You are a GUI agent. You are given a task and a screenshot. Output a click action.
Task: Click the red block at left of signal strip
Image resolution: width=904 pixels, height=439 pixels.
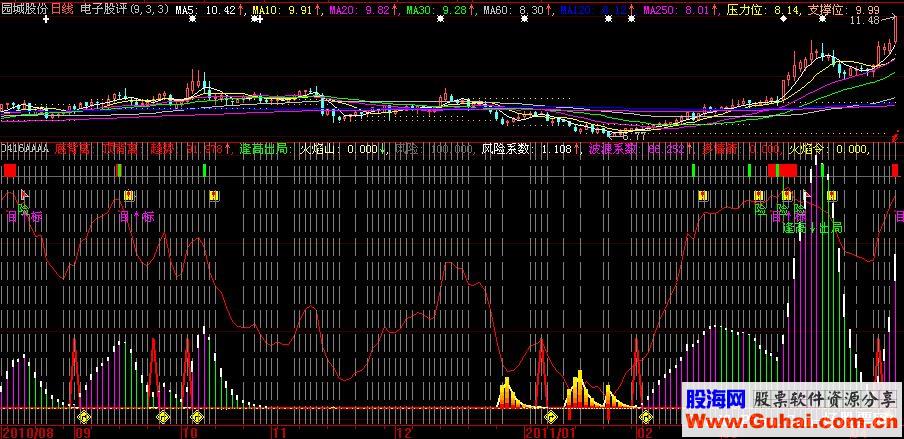[x=10, y=170]
